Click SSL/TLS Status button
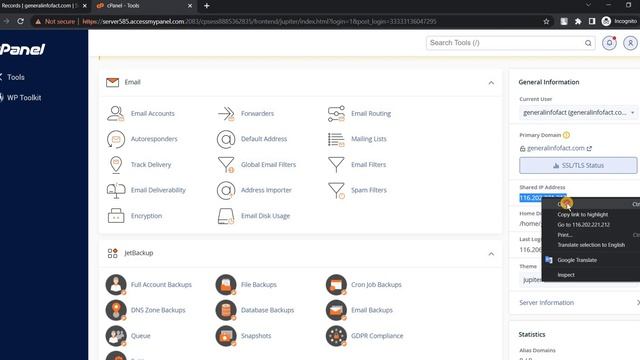 tap(578, 165)
